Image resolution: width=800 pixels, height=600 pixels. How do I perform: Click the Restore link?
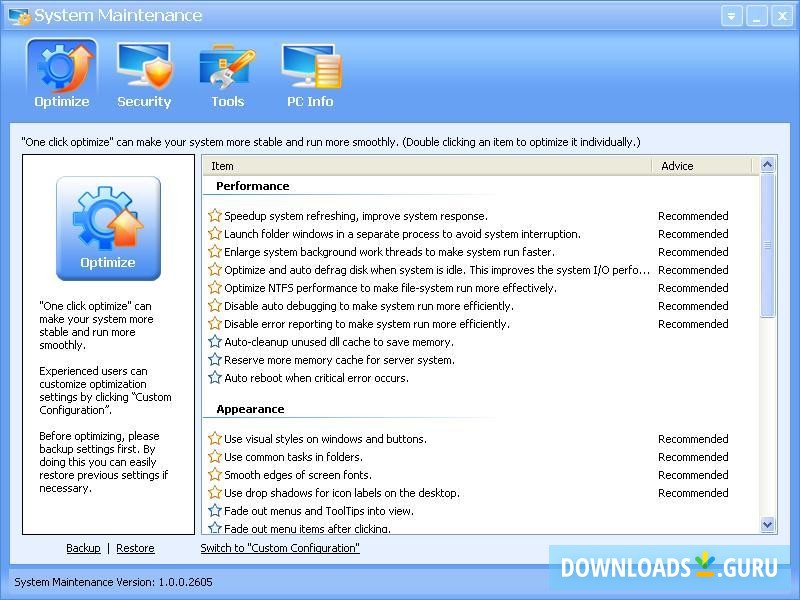point(135,548)
